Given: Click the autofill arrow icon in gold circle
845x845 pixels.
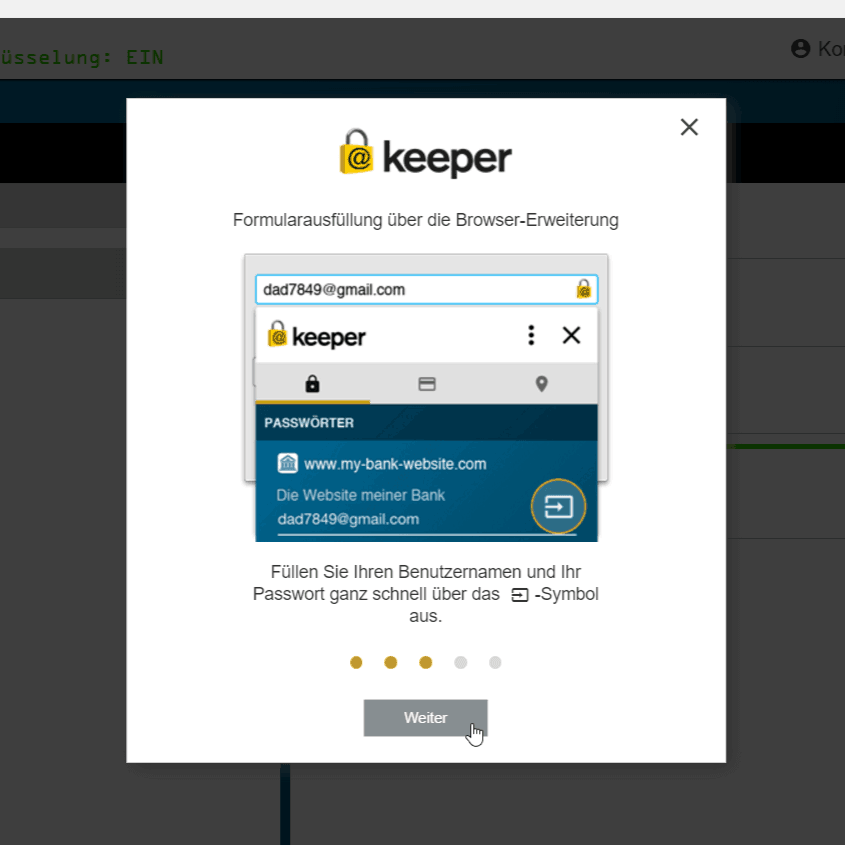Looking at the screenshot, I should (558, 507).
